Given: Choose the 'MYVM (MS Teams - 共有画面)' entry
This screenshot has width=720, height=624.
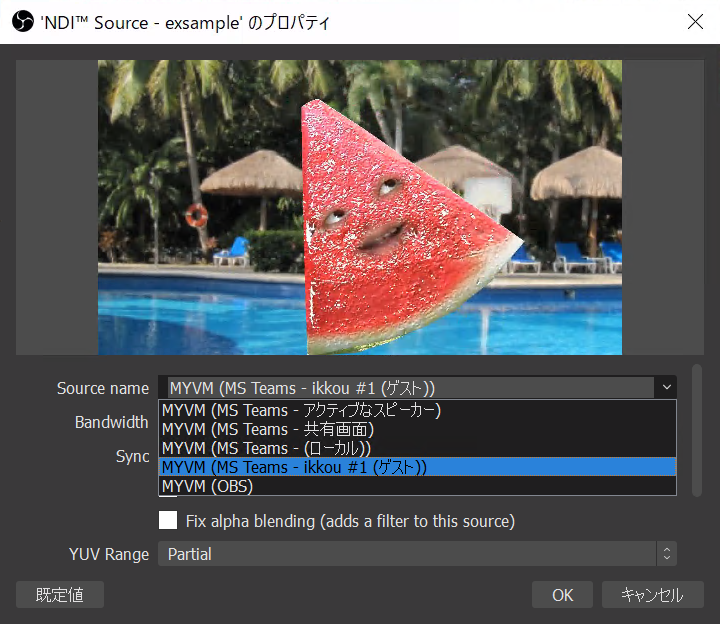Looking at the screenshot, I should point(417,429).
